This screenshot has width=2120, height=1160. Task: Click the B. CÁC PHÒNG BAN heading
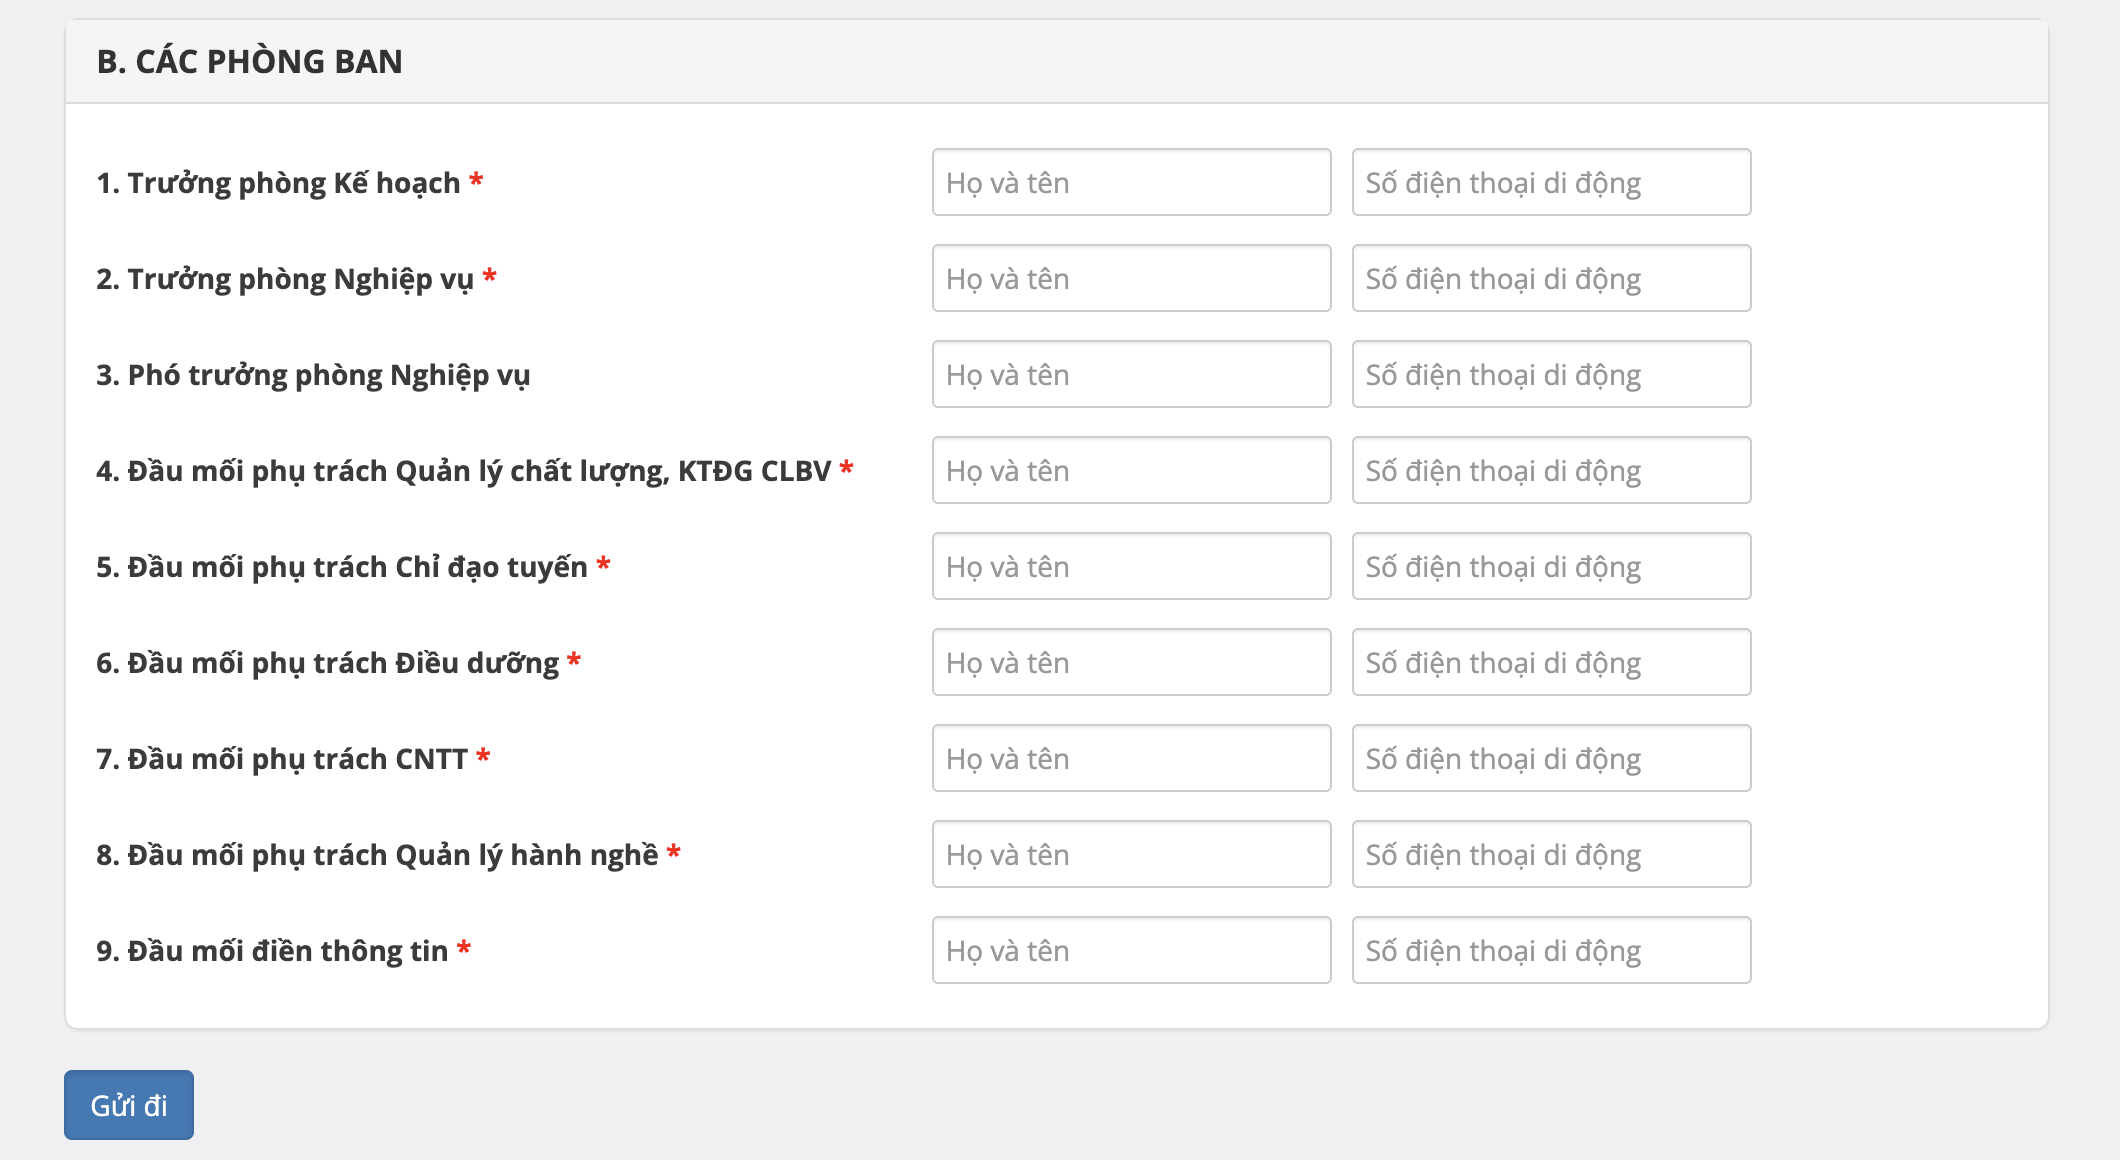(x=249, y=62)
